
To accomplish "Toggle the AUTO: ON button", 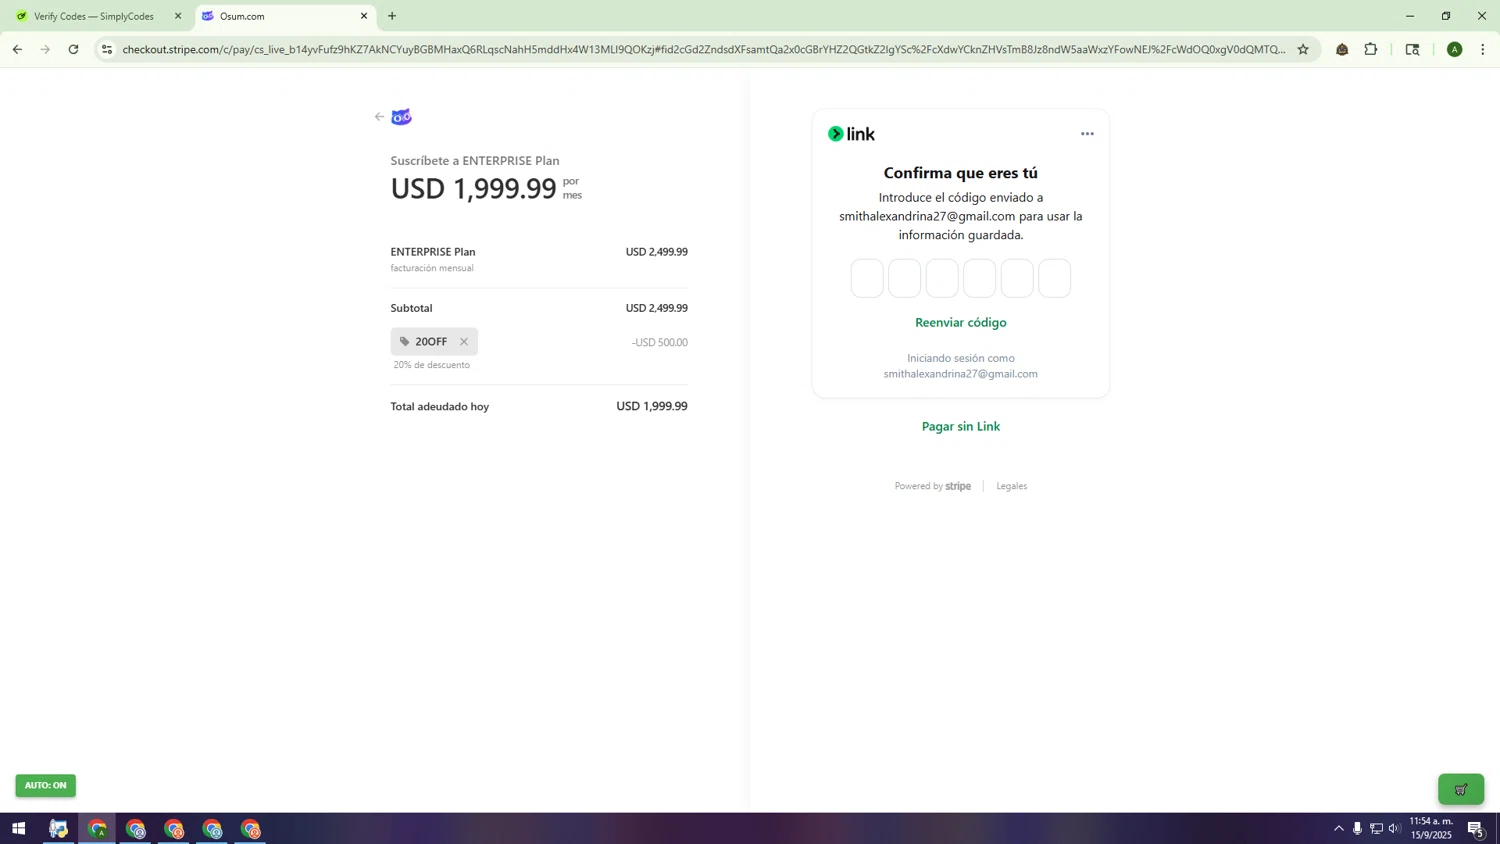I will pyautogui.click(x=45, y=786).
